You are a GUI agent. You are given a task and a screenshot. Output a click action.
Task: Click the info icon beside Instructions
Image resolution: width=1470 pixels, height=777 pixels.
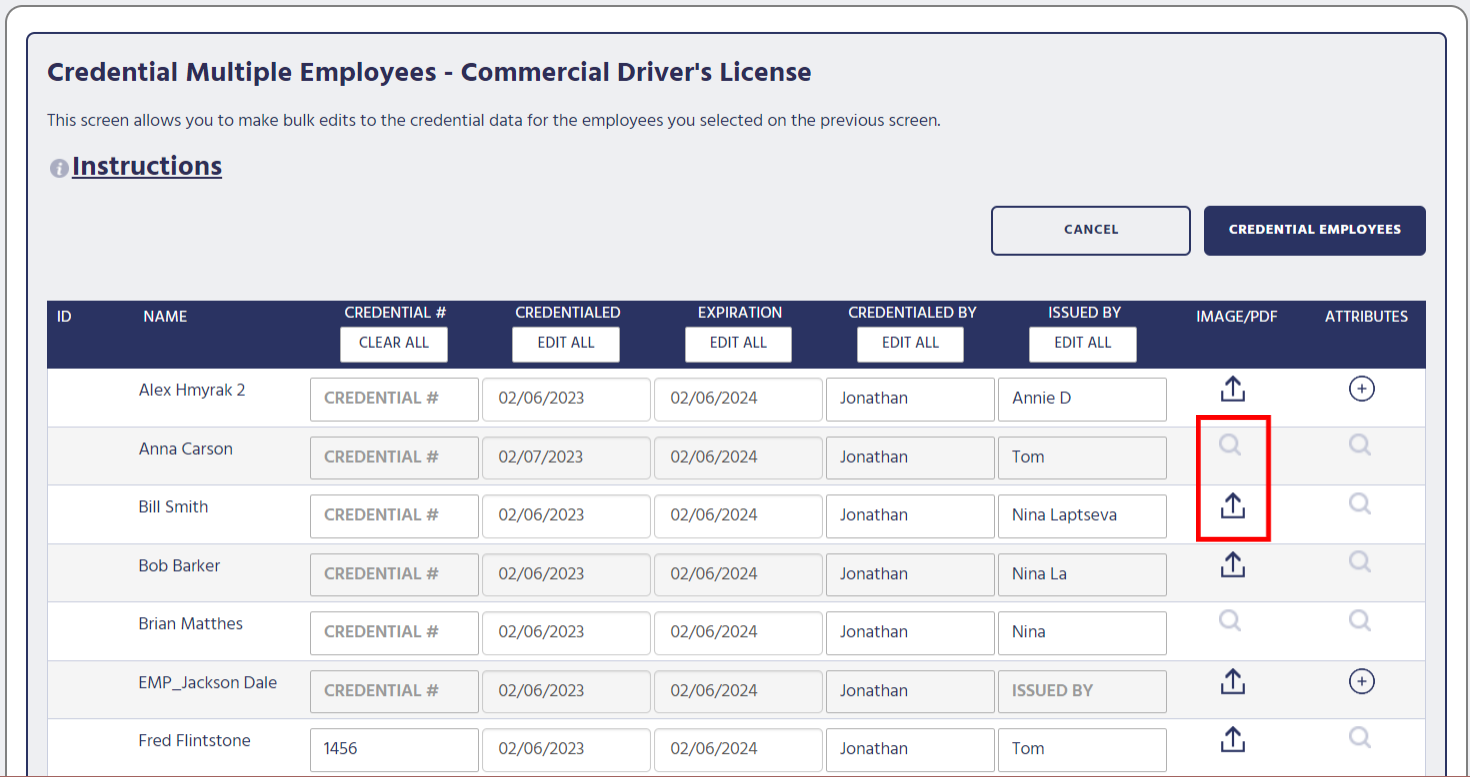(59, 168)
